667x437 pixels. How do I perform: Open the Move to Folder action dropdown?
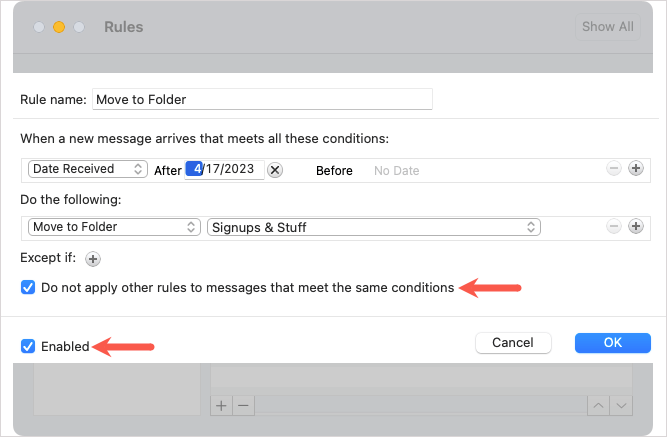(114, 227)
